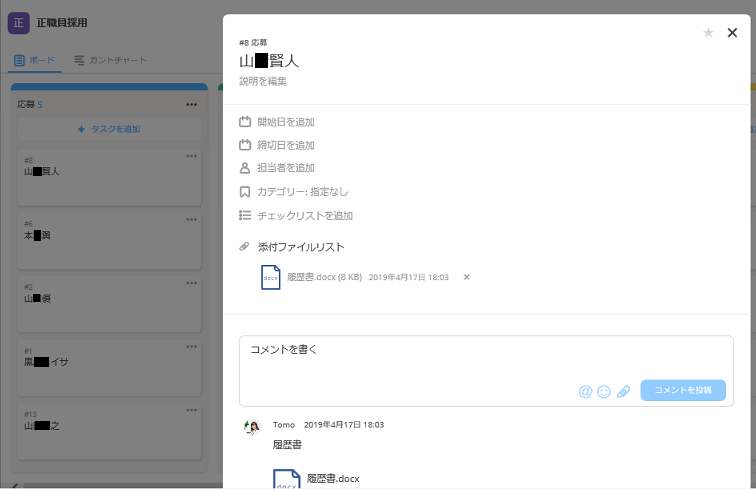
Task: Open task card #8 on the board
Action: pos(109,178)
